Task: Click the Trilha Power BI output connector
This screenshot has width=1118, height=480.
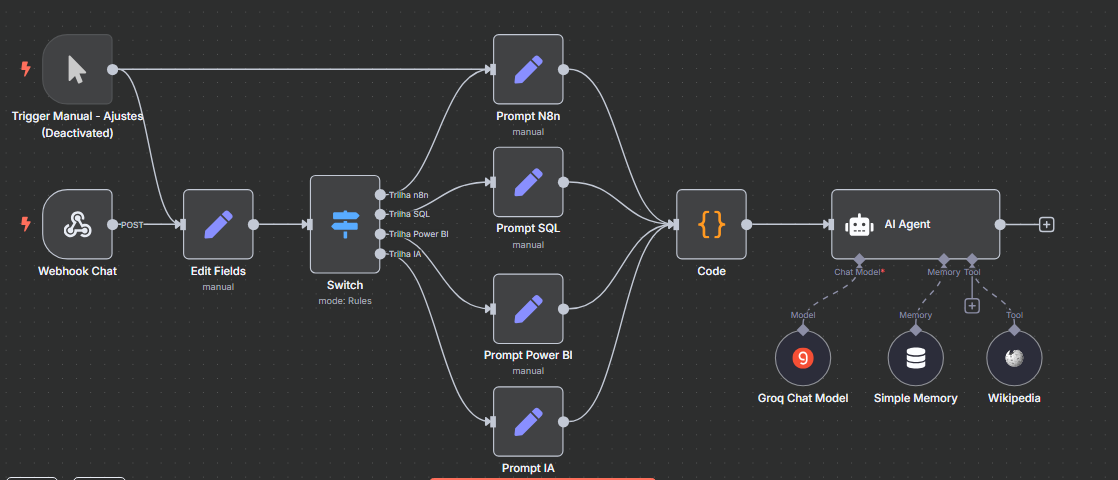Action: click(x=380, y=234)
